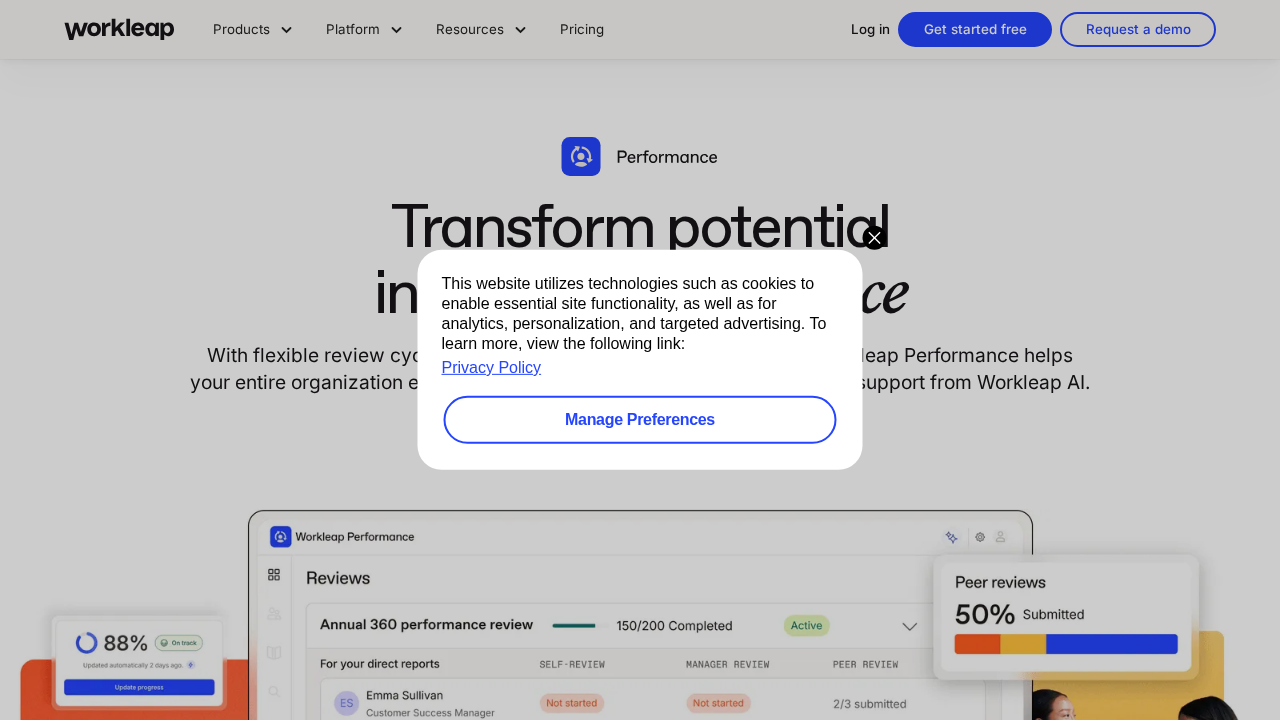1280x720 pixels.
Task: Close the cookie consent popup
Action: tap(874, 238)
